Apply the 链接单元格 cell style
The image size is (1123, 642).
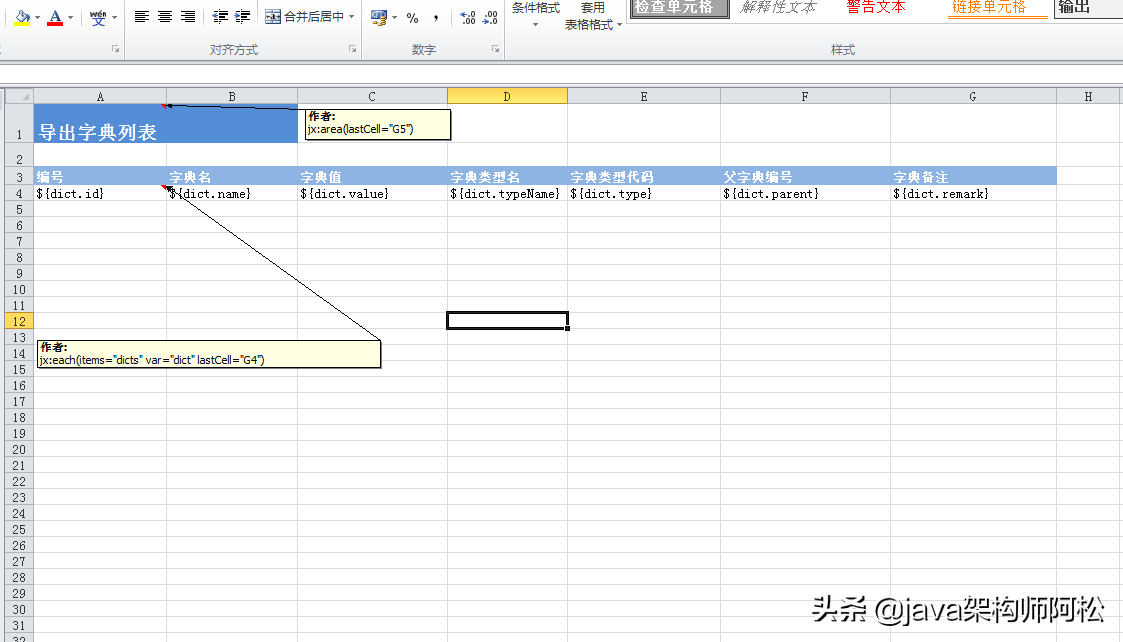[x=997, y=8]
